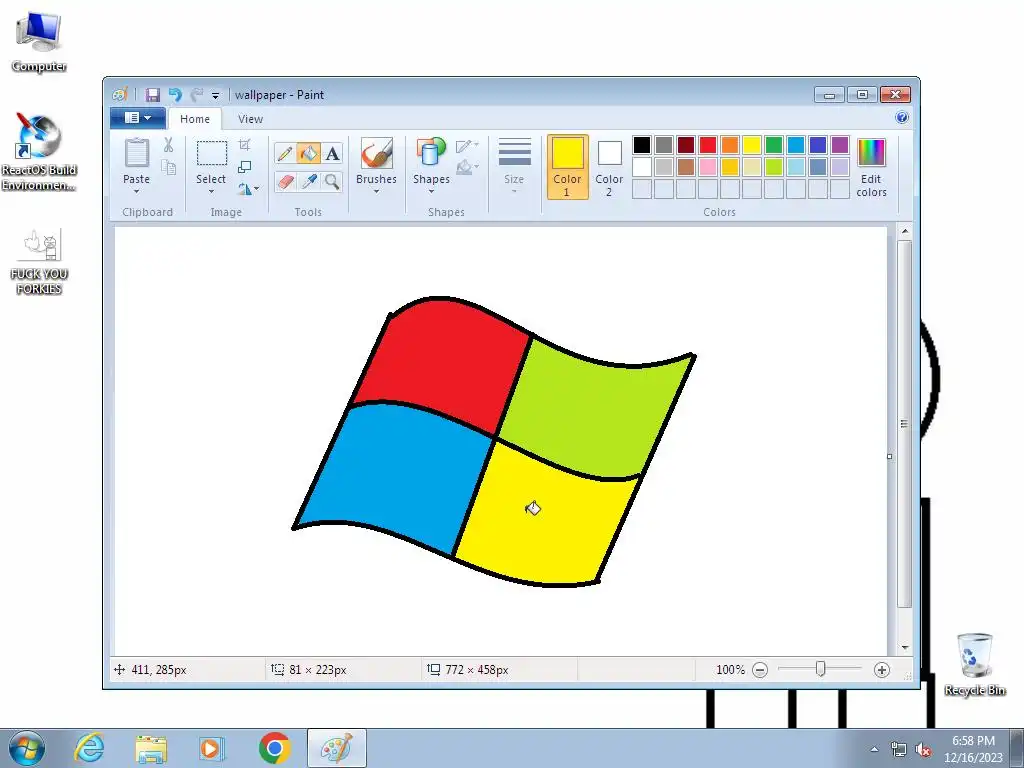Click the Brushes button icon
This screenshot has height=768, width=1024.
coord(377,153)
